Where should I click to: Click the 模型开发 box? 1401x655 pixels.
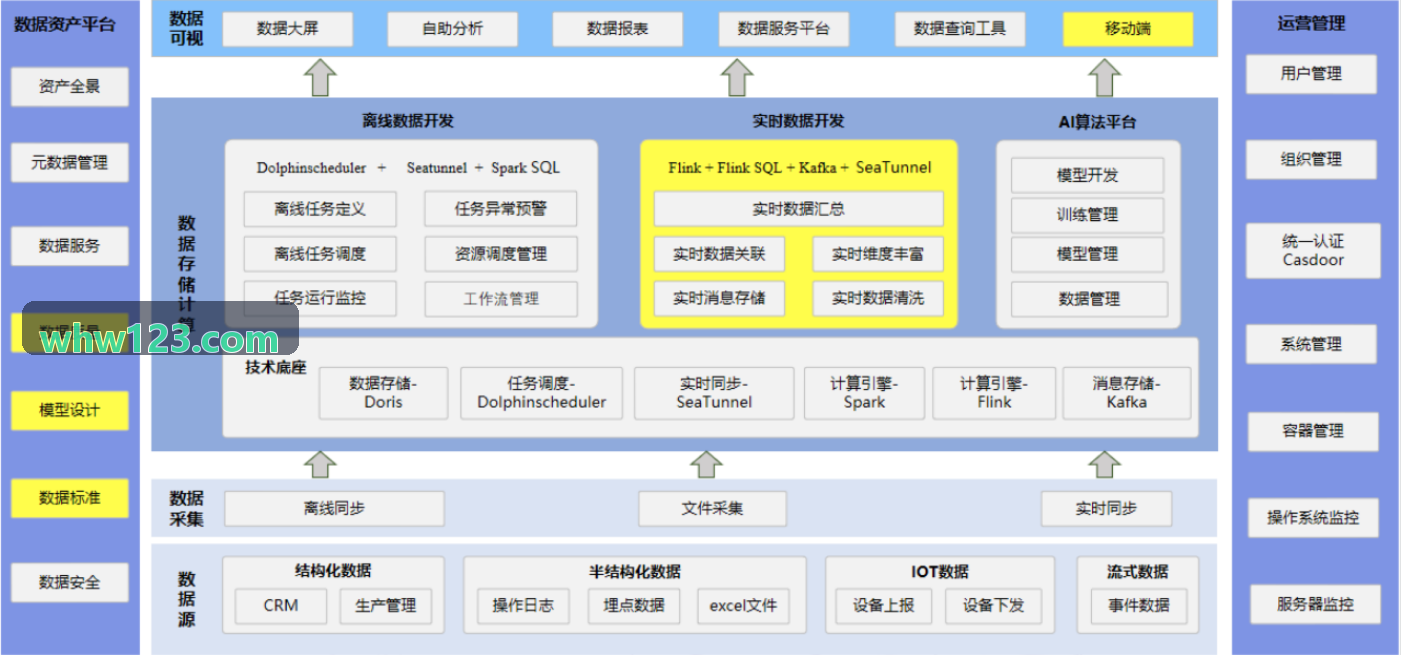[1088, 175]
